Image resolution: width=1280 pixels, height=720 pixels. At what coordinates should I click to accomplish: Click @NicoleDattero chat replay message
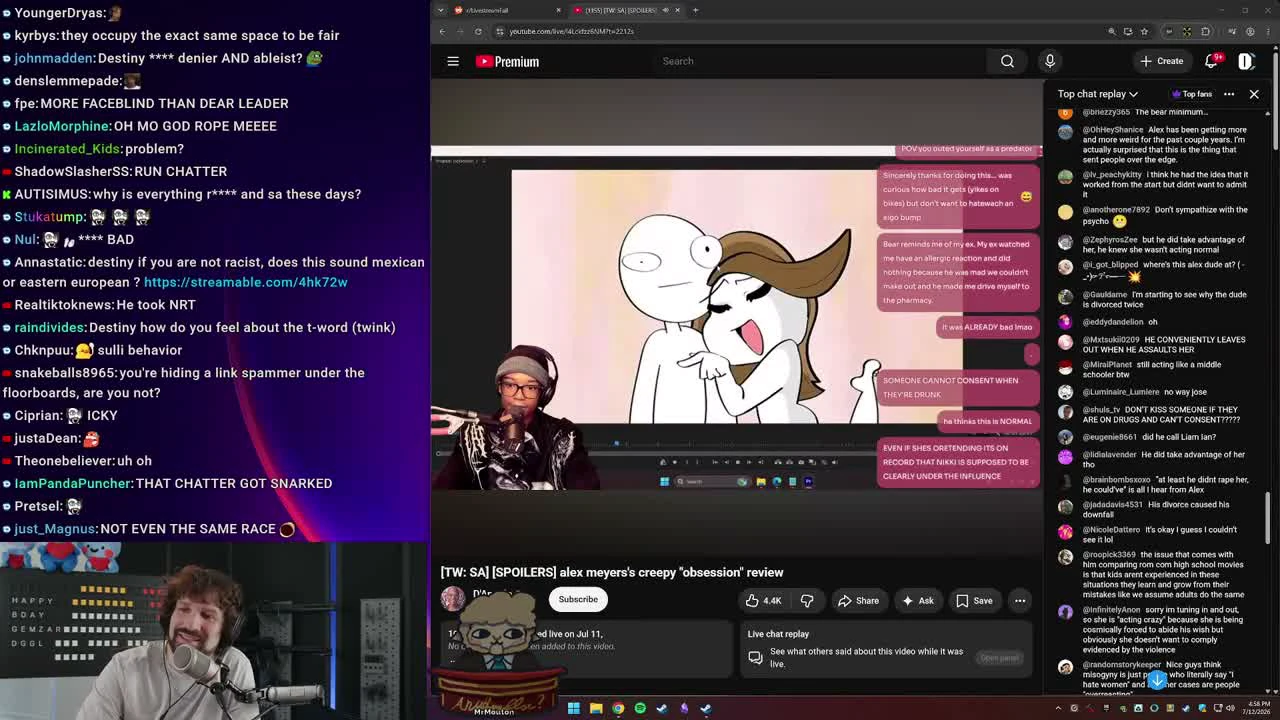[1157, 535]
